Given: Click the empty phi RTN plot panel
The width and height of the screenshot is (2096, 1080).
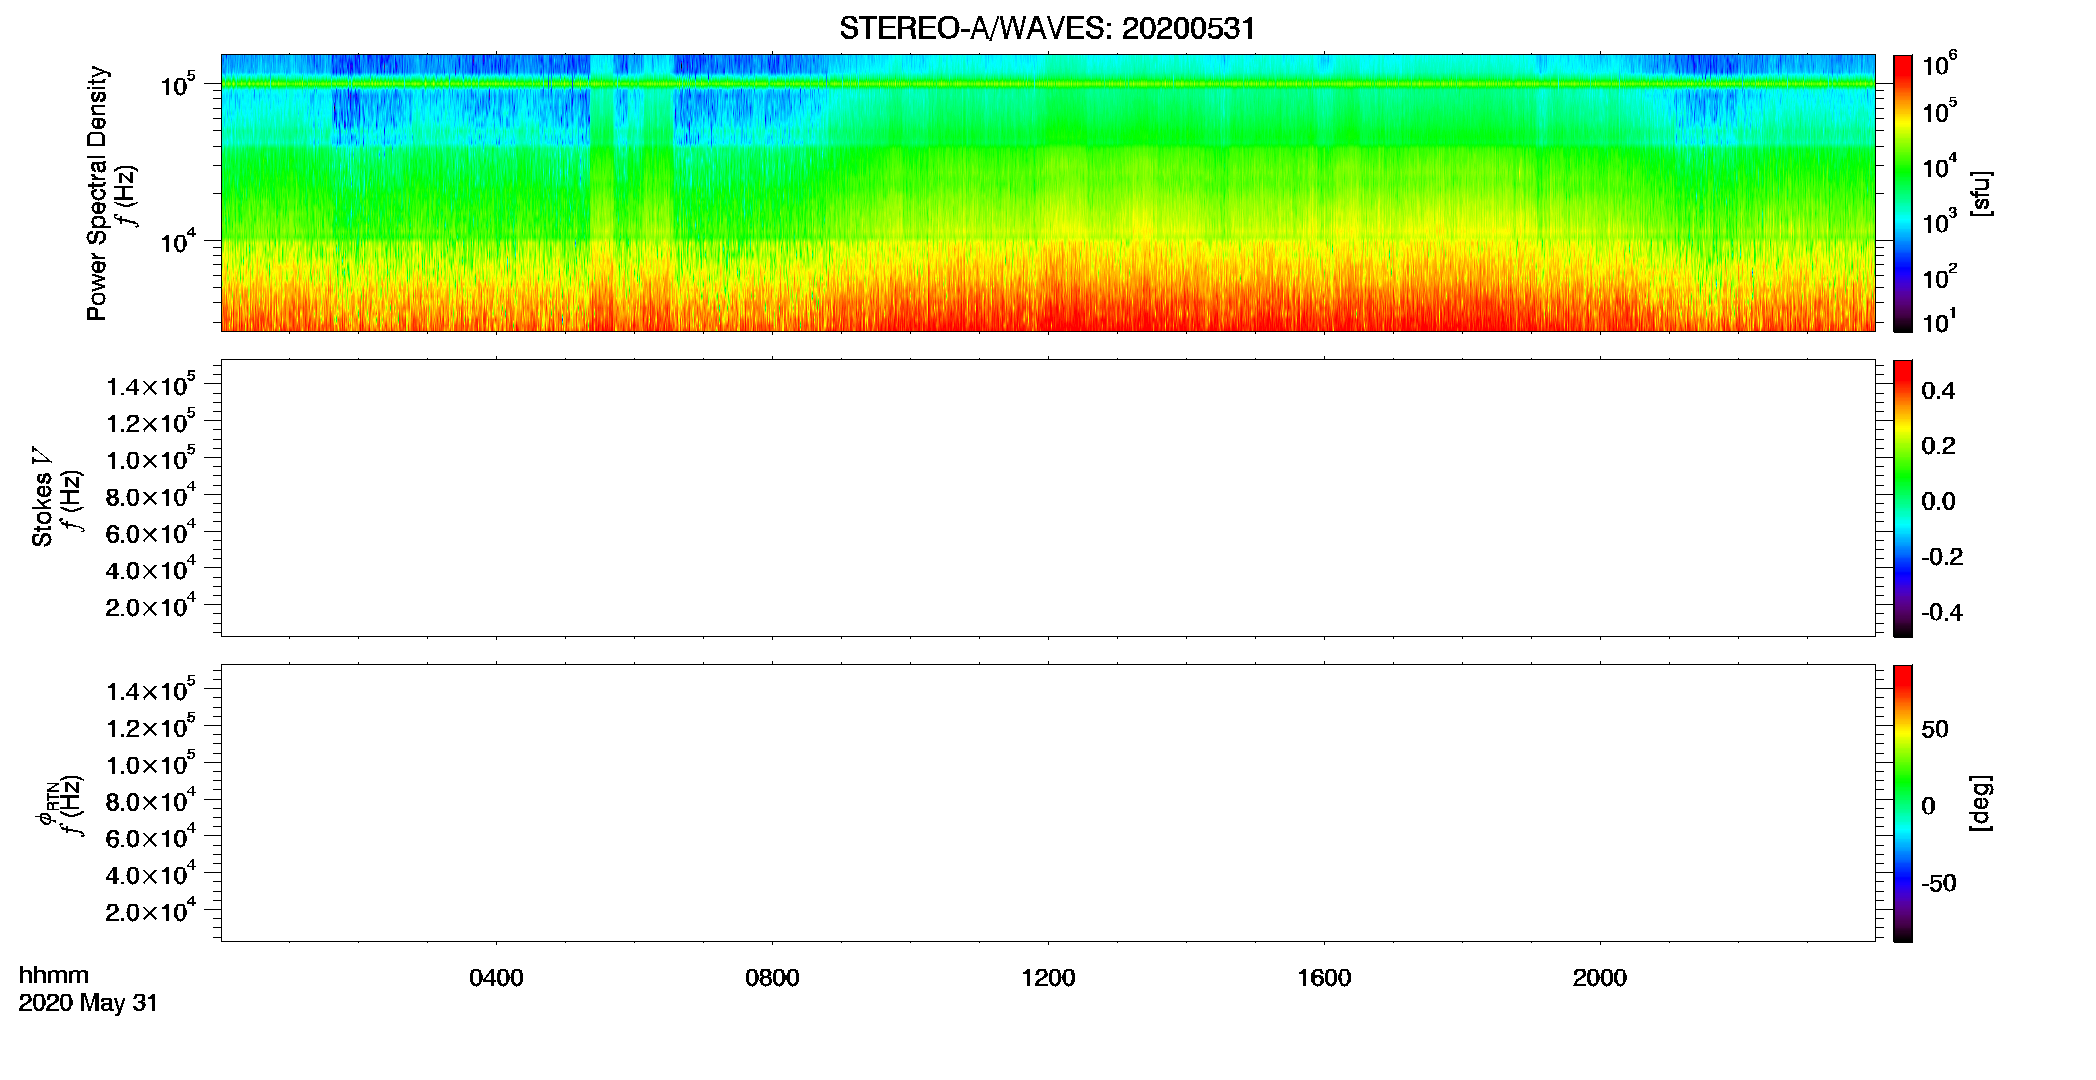Looking at the screenshot, I should [1048, 803].
